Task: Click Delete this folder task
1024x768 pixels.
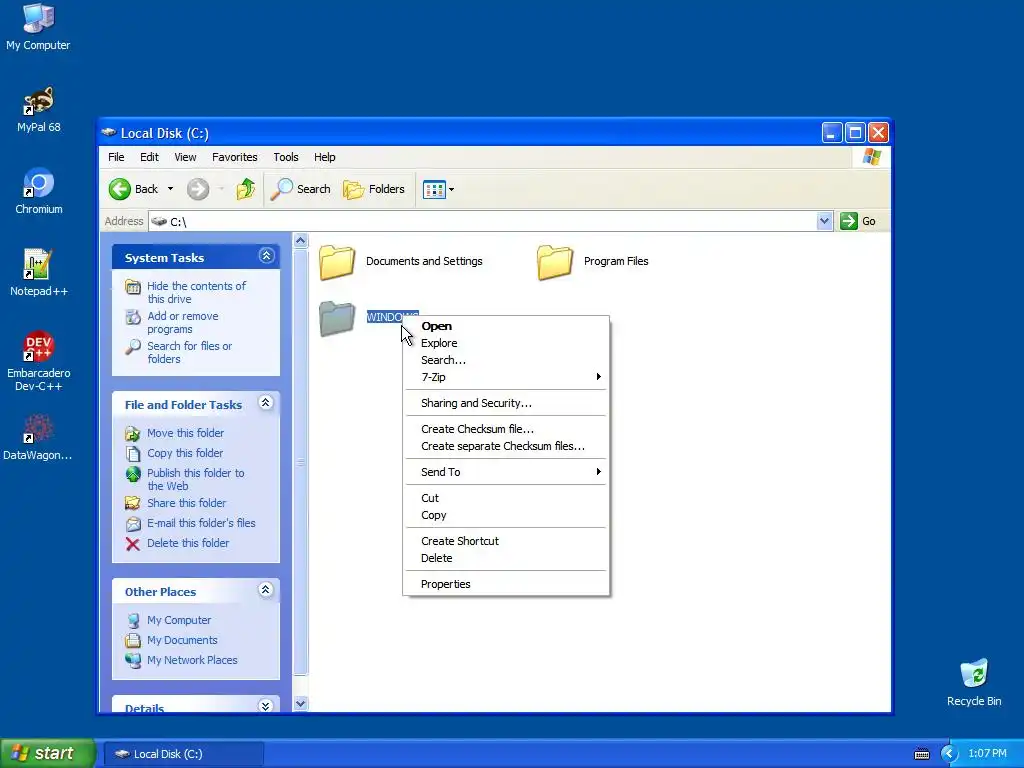Action: tap(187, 543)
